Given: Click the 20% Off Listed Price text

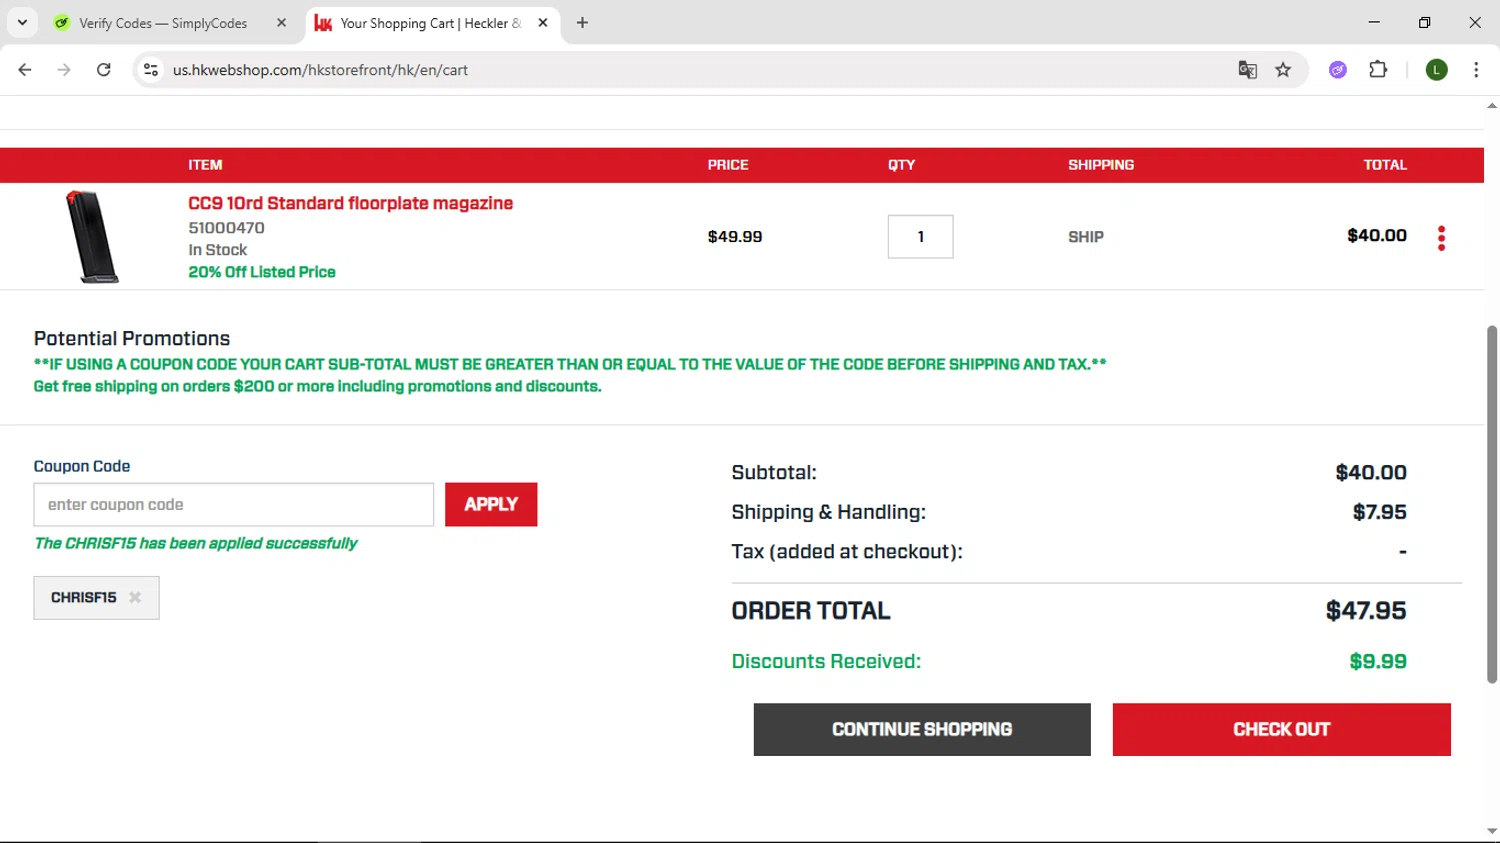Looking at the screenshot, I should (262, 272).
